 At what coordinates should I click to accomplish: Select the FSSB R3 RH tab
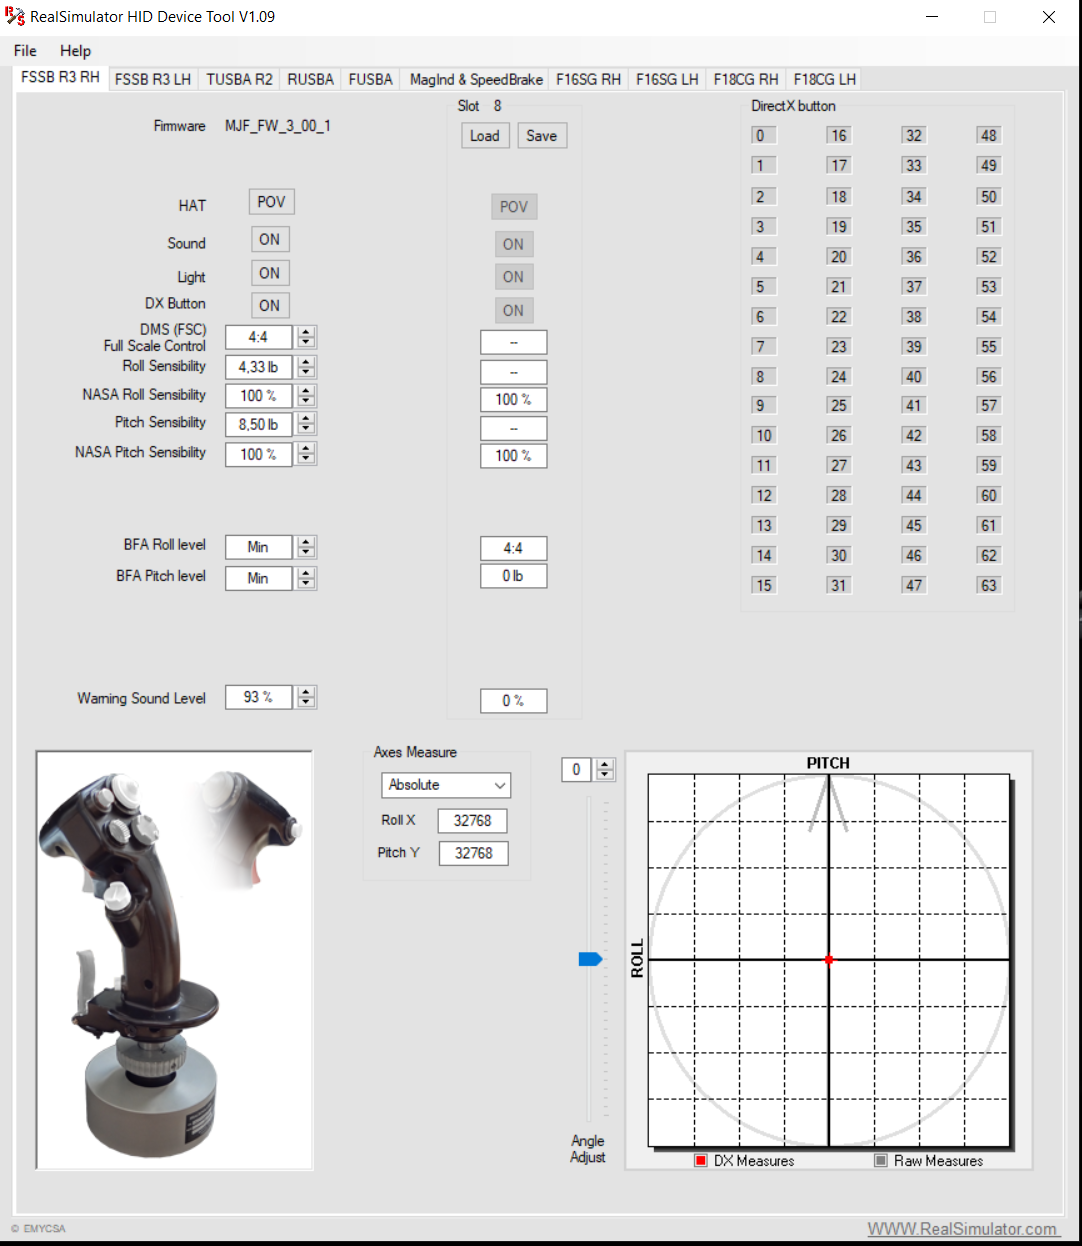[x=61, y=77]
